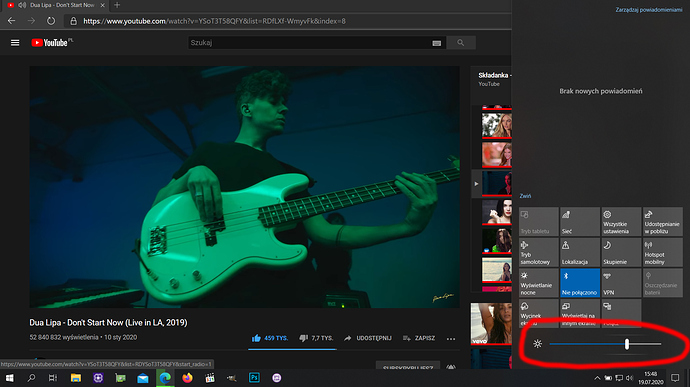Click Zarządzaj powiadomieniami link

(649, 10)
